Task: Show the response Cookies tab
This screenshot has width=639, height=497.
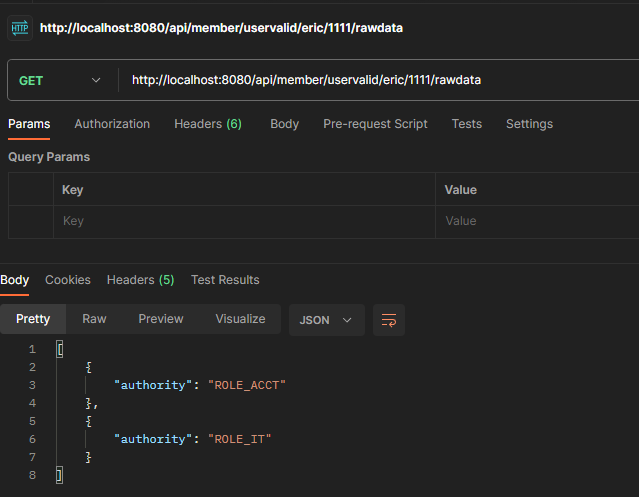Action: [x=68, y=280]
